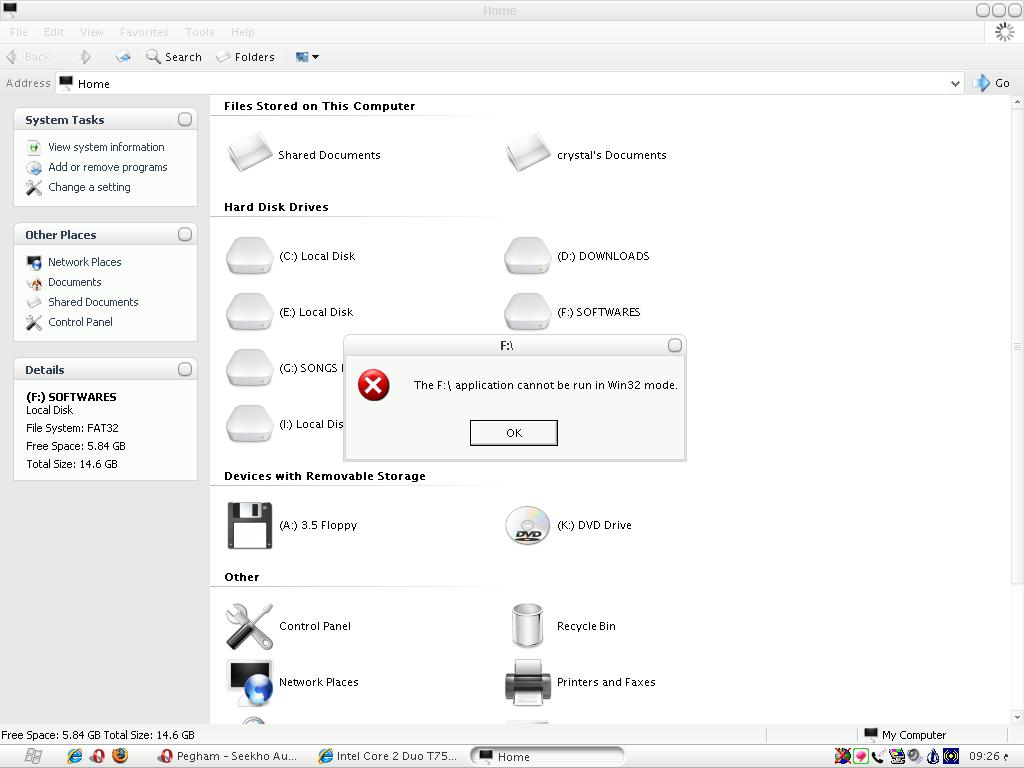Viewport: 1024px width, 768px height.
Task: Click the vertical scrollbar down arrow
Action: 1017,717
